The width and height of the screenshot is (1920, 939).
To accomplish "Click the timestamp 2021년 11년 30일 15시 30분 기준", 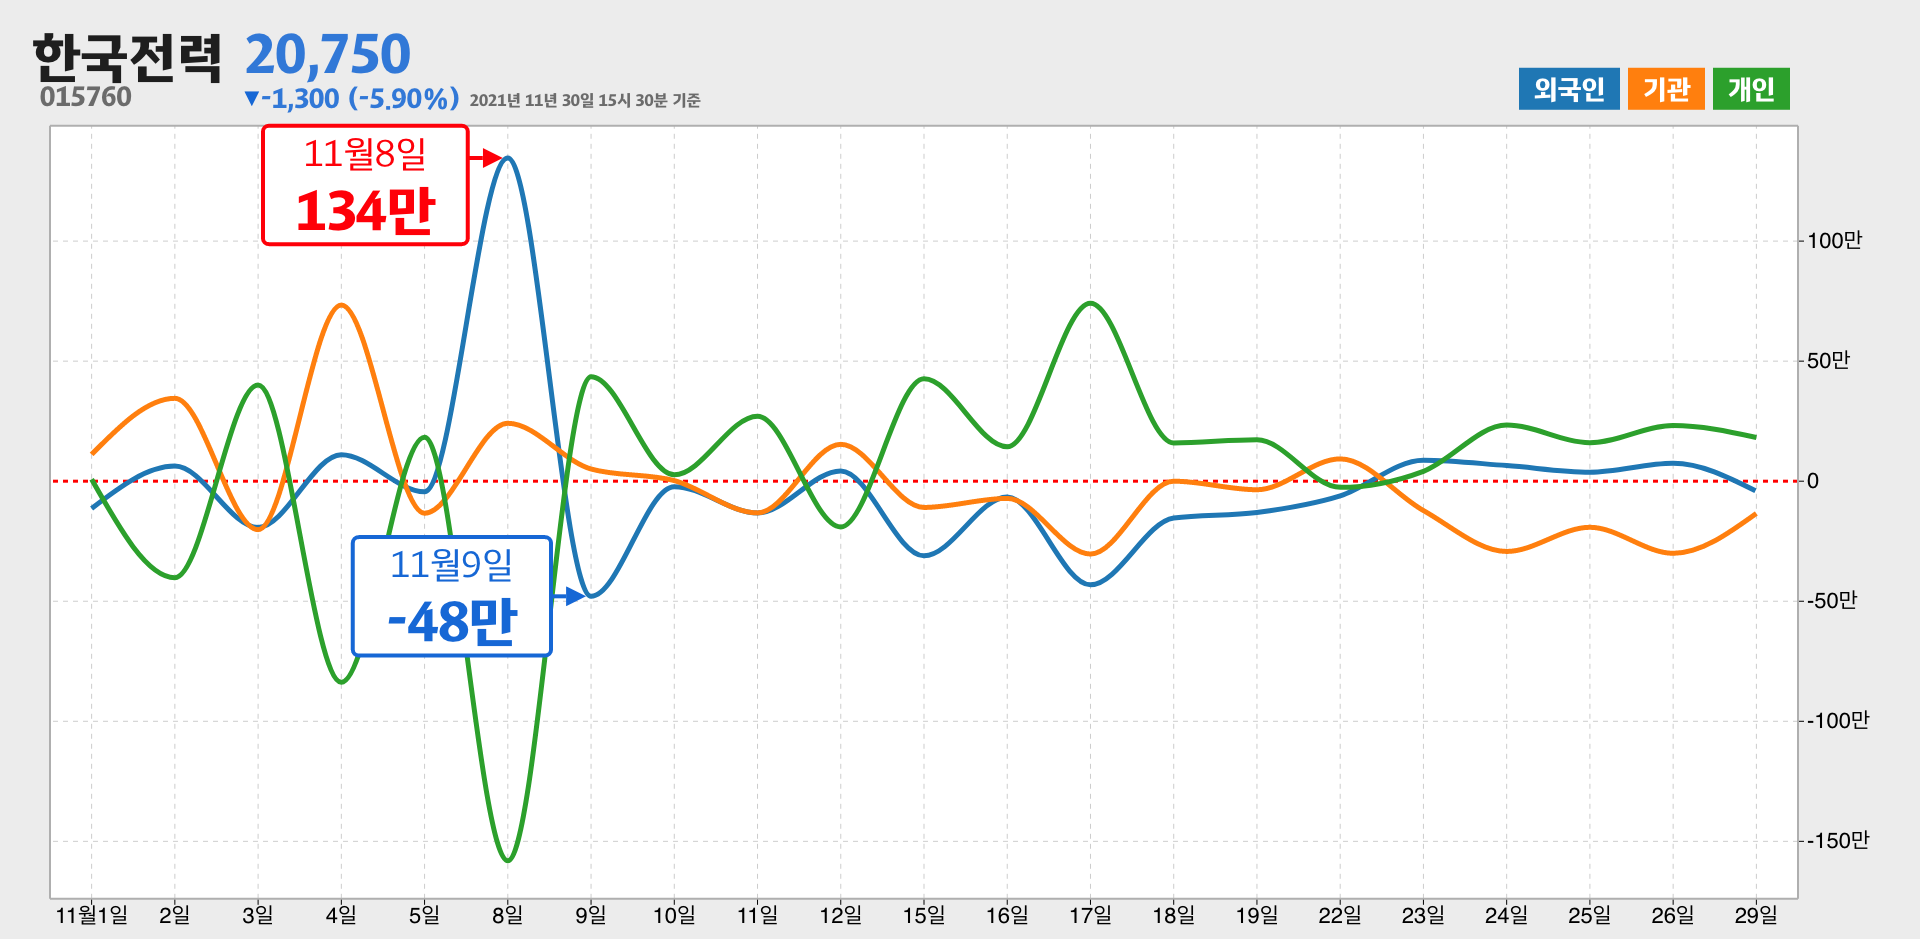I will 585,100.
